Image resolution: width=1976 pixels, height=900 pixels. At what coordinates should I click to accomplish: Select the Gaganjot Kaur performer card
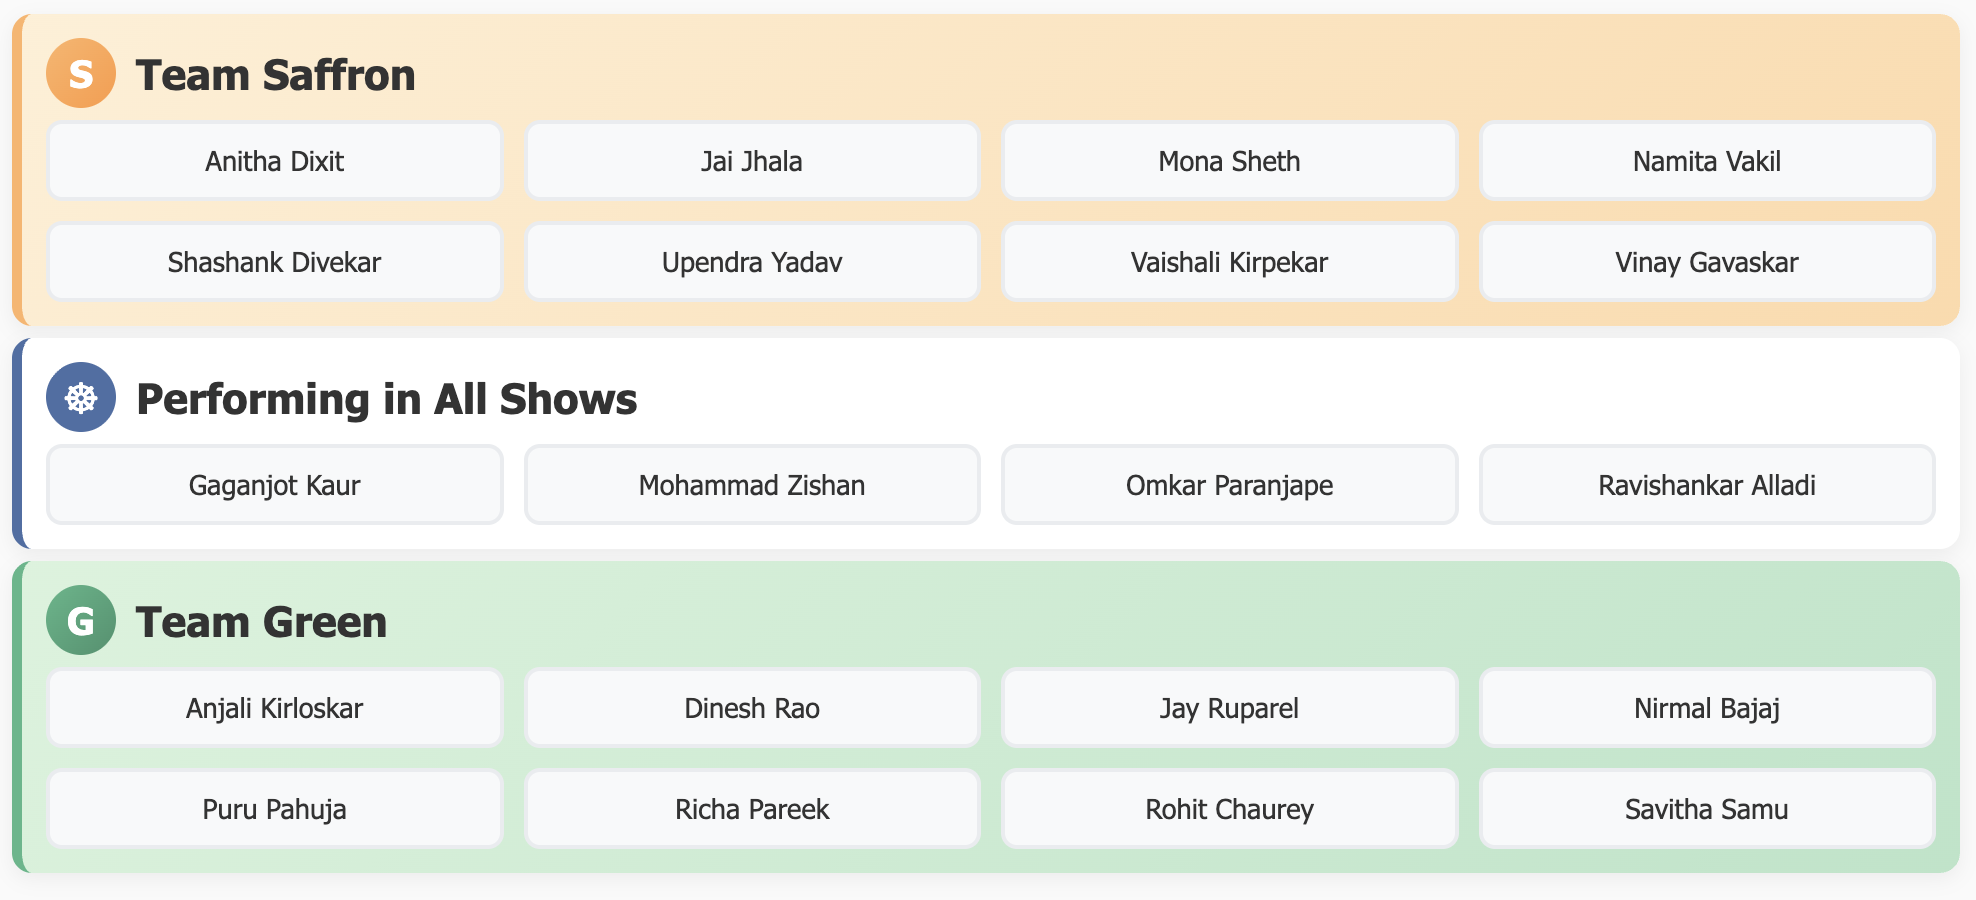click(x=275, y=485)
